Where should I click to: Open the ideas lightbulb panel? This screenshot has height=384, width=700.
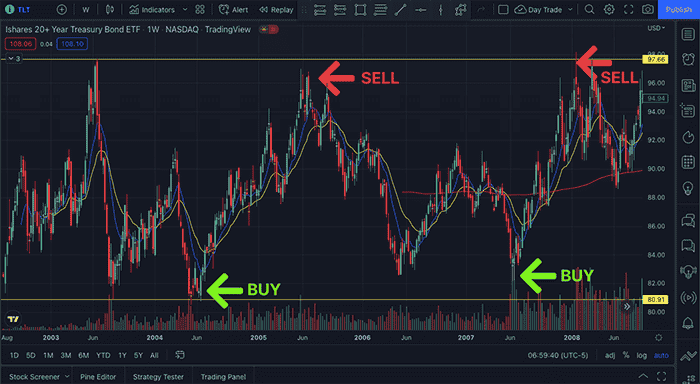688,188
